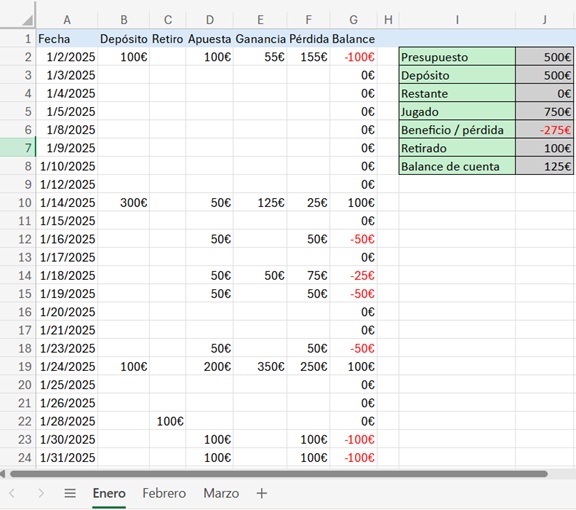
Task: Click the 350€ Ganancia cell
Action: point(260,366)
